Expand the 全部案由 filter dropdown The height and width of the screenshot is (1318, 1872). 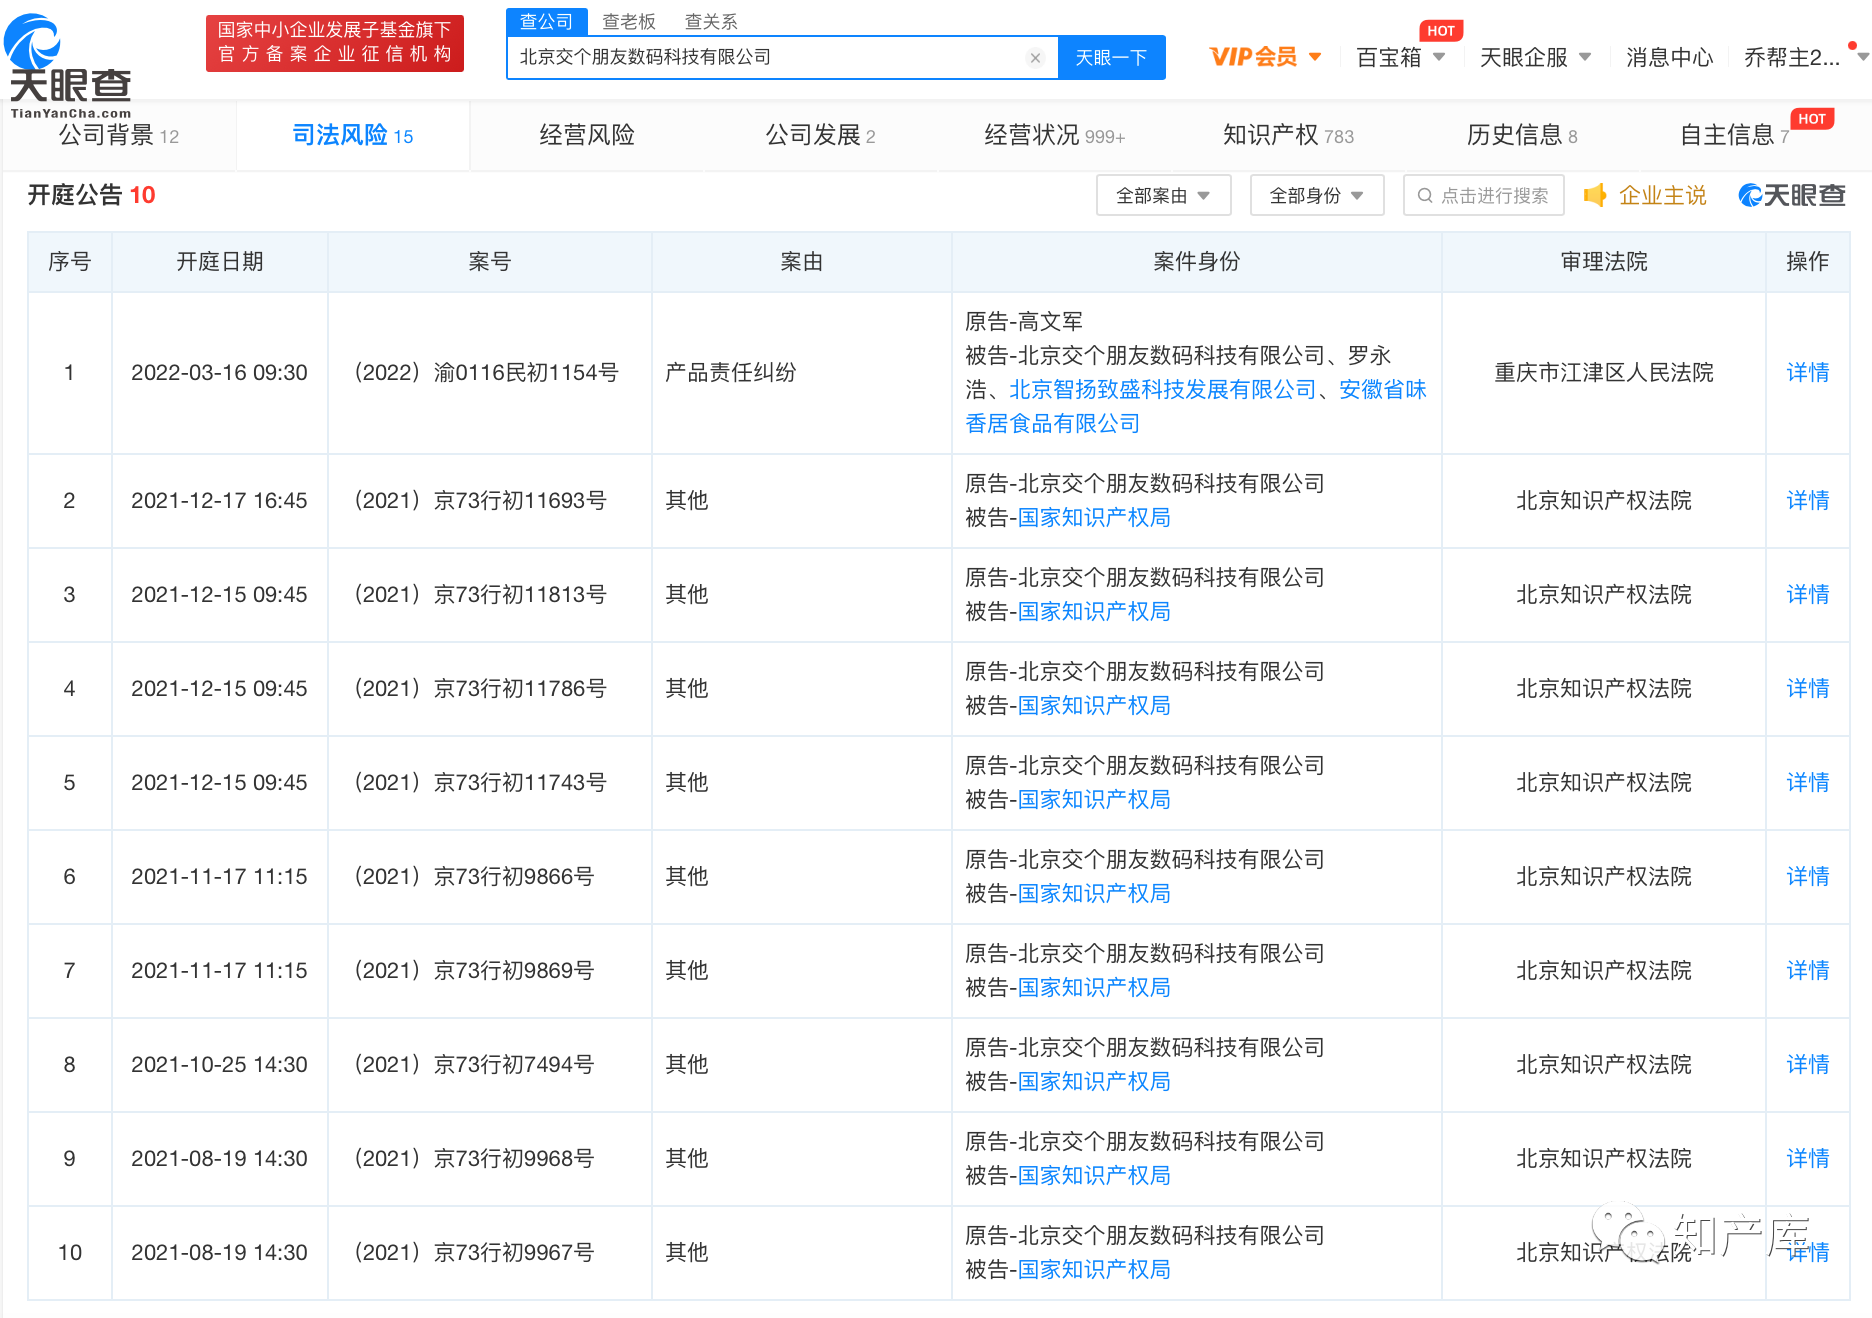coord(1163,196)
